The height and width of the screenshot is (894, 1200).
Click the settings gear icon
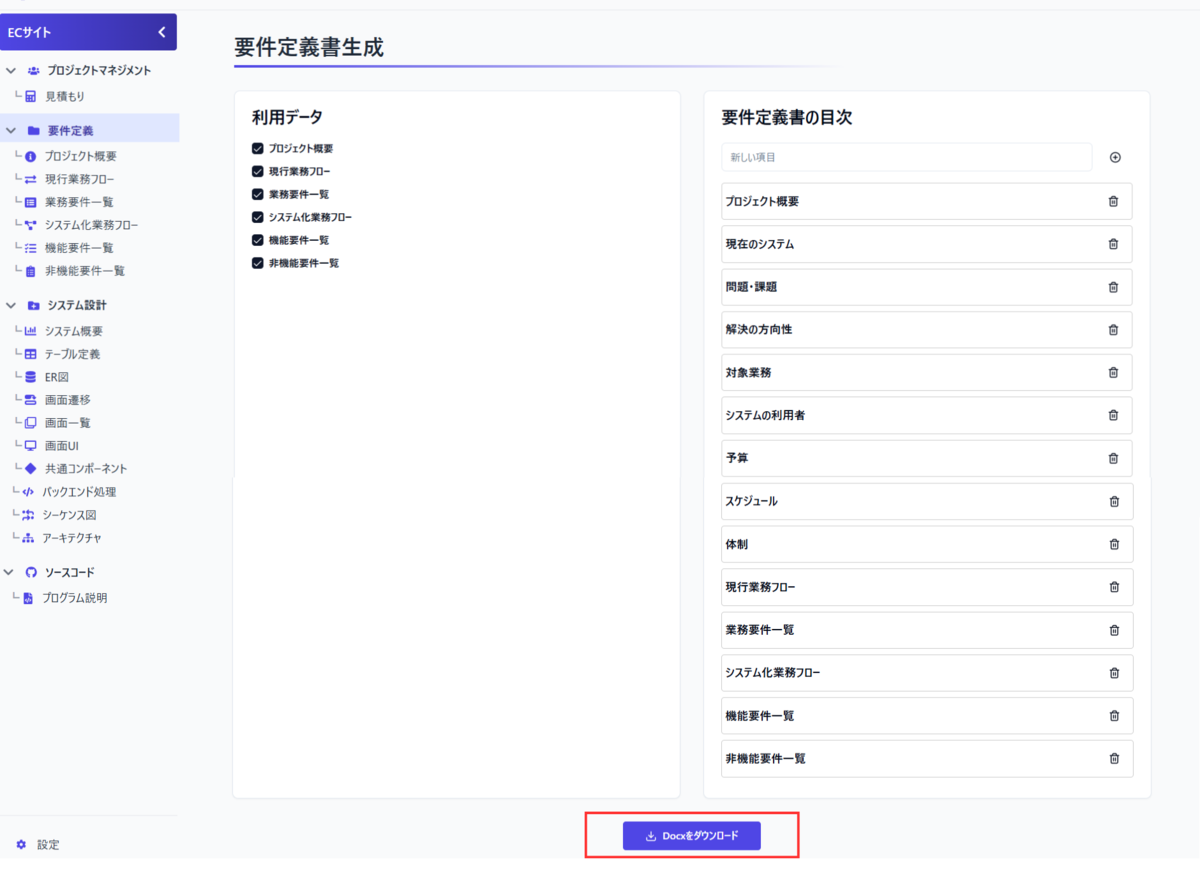tap(21, 845)
